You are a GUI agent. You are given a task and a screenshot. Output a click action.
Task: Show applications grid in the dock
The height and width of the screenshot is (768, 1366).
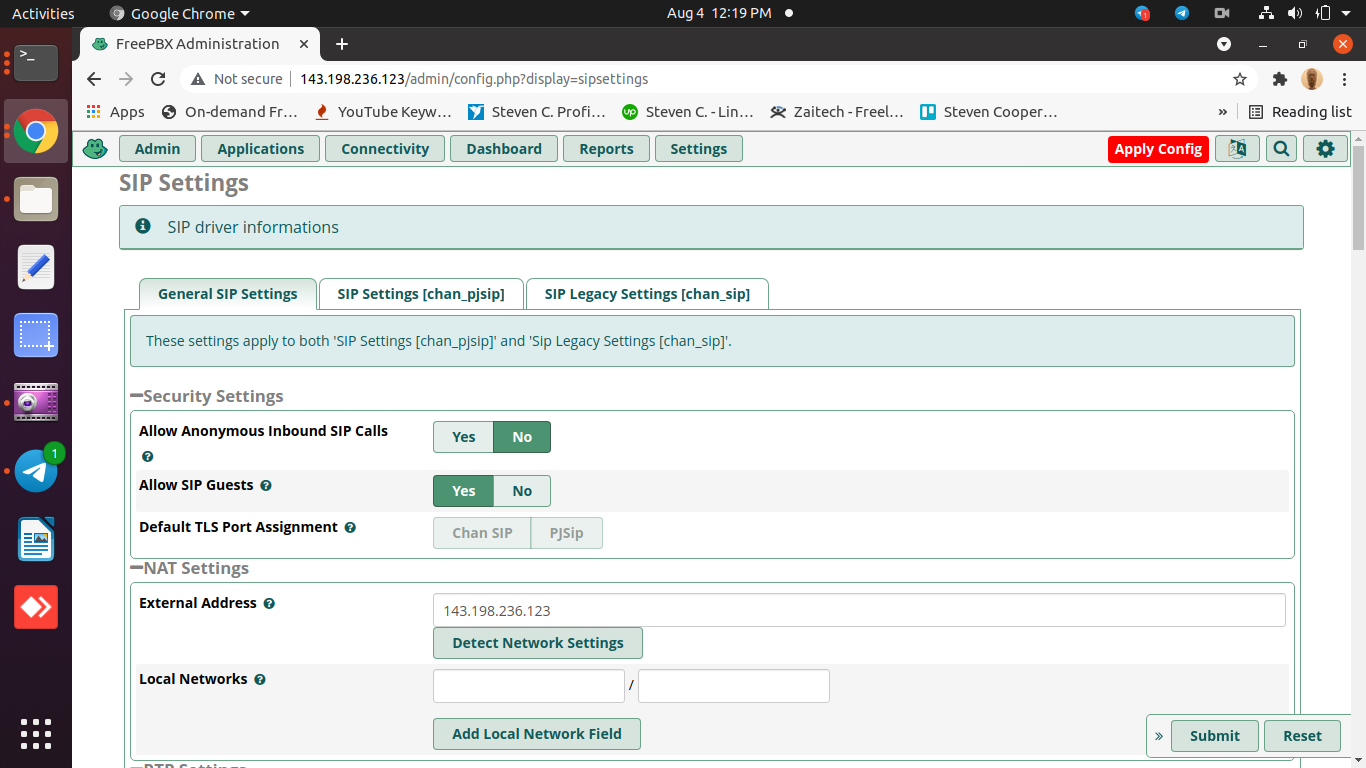click(x=36, y=733)
